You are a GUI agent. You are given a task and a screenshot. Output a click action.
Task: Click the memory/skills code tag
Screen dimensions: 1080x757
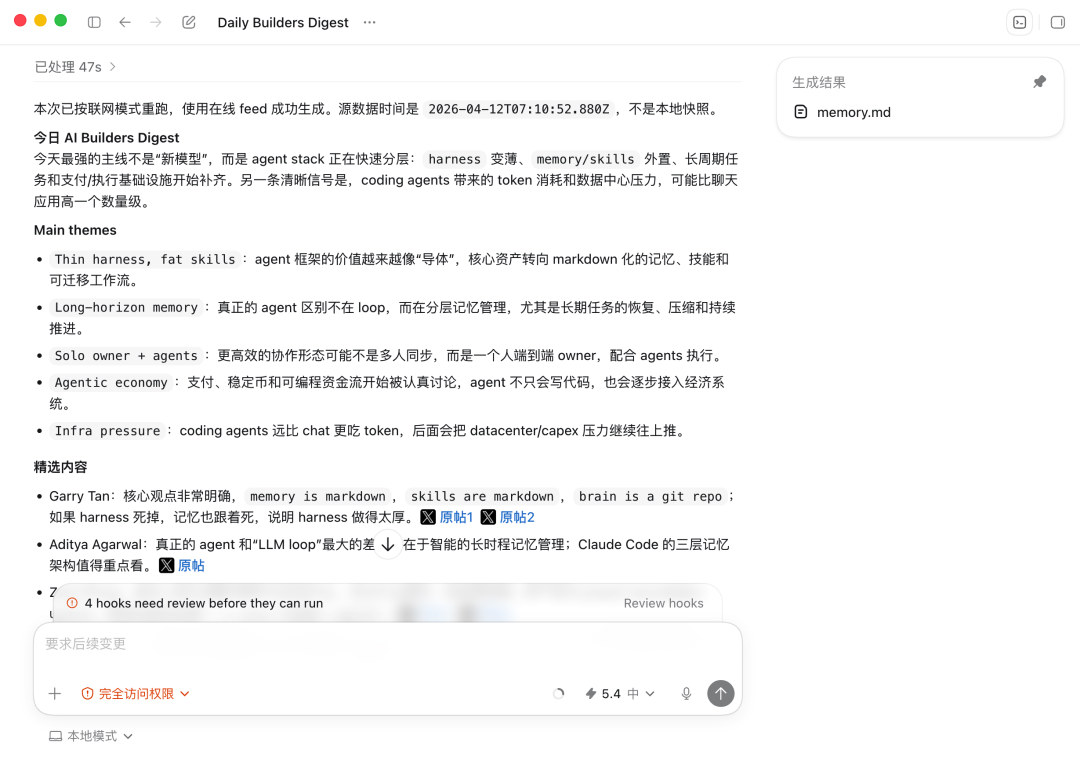tap(585, 159)
